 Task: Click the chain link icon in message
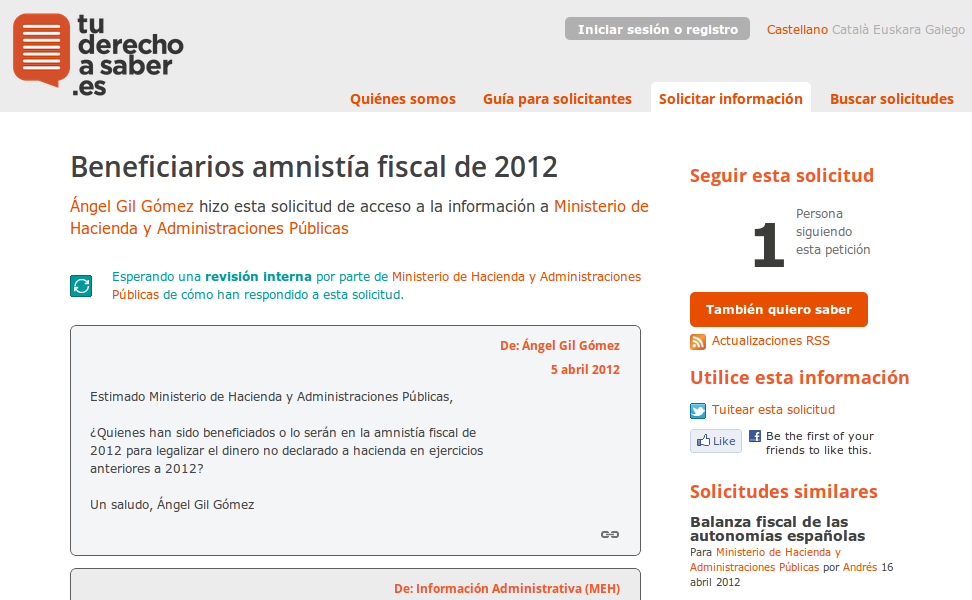click(x=609, y=534)
